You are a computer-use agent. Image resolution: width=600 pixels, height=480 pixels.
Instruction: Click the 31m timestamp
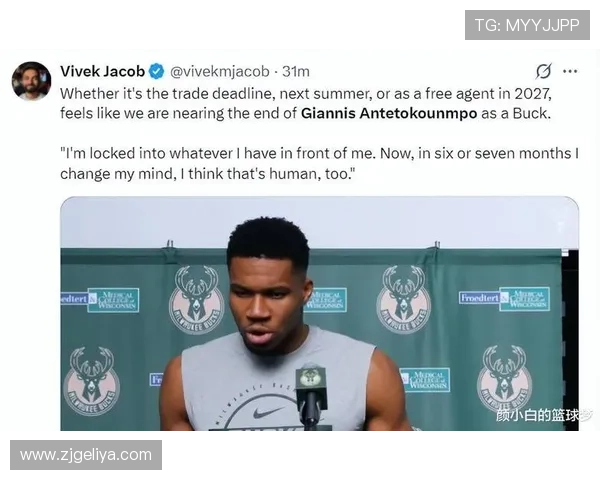point(295,72)
